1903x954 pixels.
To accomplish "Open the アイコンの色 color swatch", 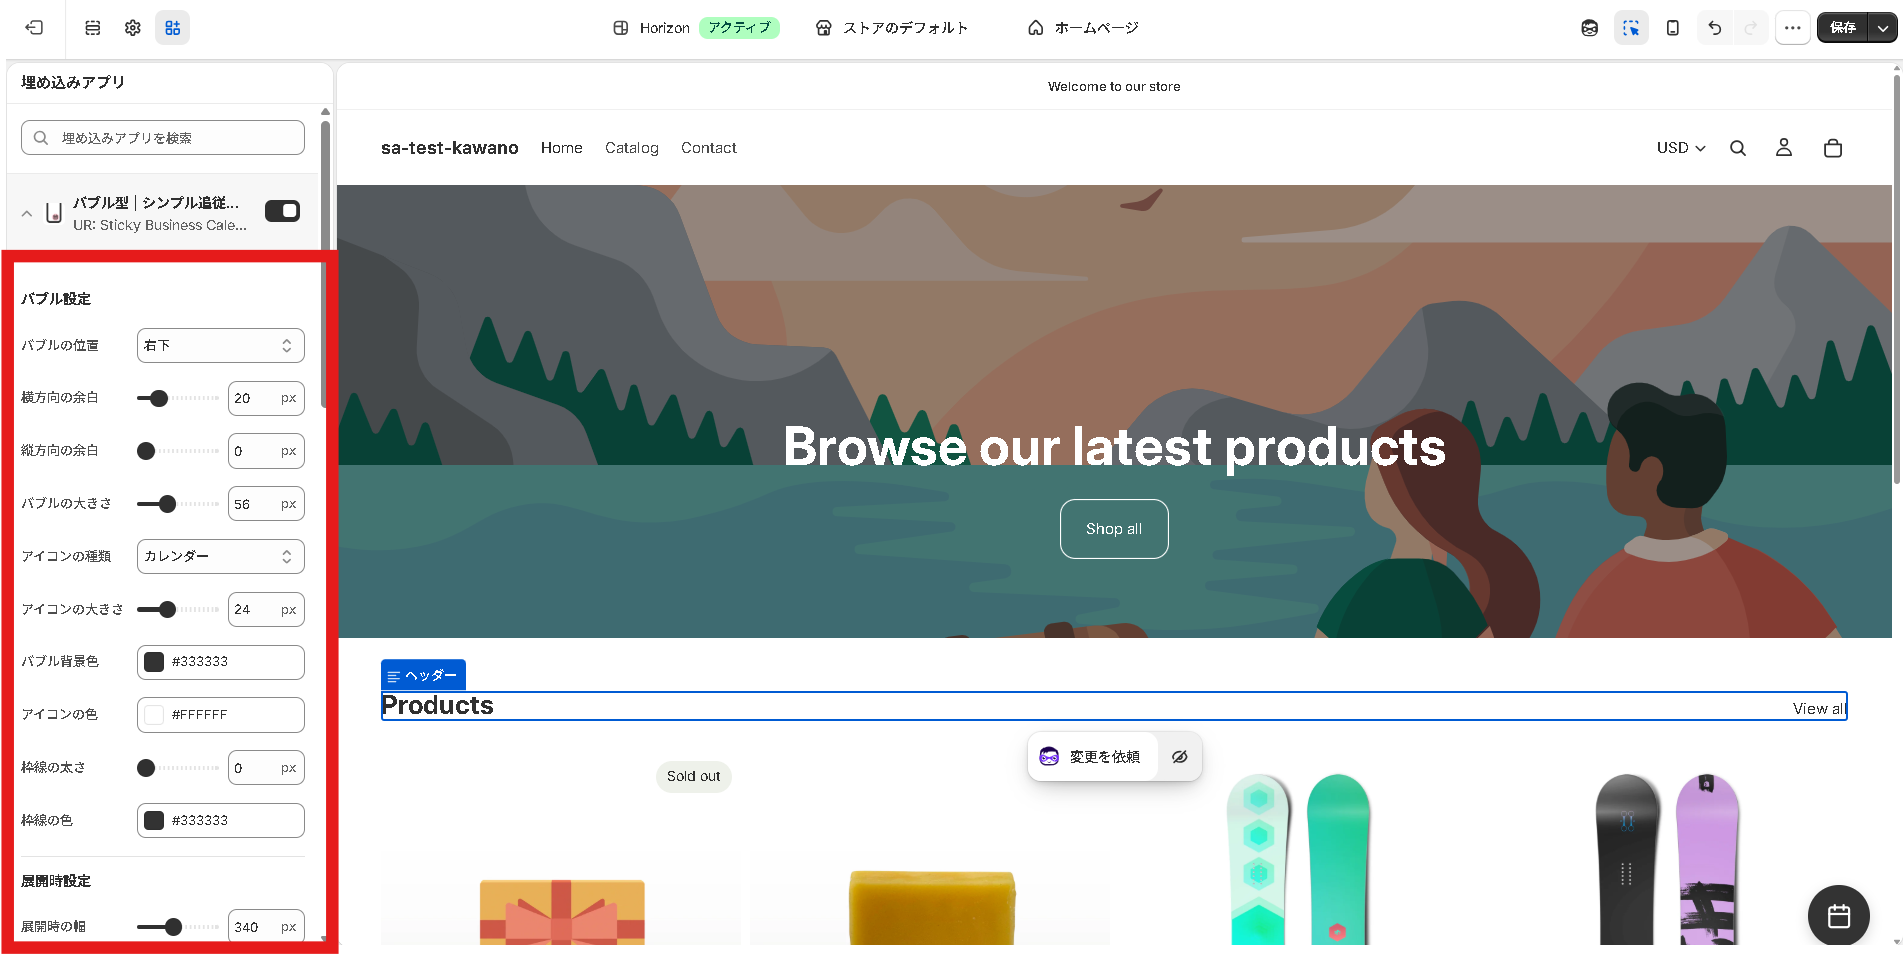I will 154,715.
